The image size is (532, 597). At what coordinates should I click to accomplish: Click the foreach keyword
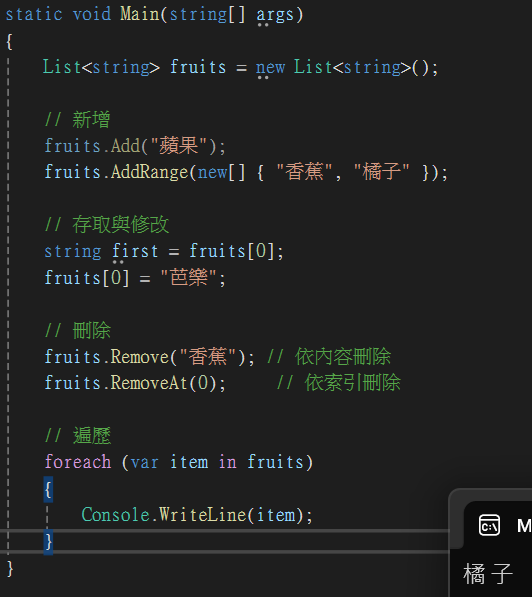(78, 462)
